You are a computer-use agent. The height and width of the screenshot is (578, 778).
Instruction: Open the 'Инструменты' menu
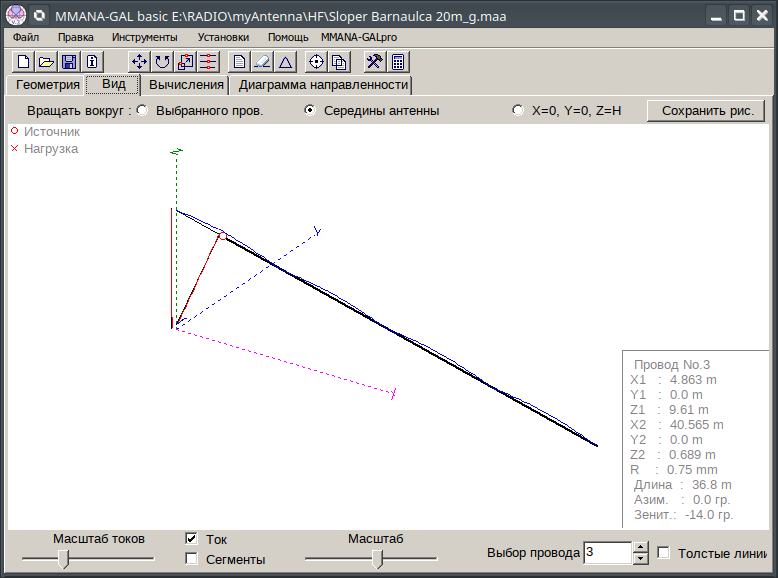click(145, 36)
